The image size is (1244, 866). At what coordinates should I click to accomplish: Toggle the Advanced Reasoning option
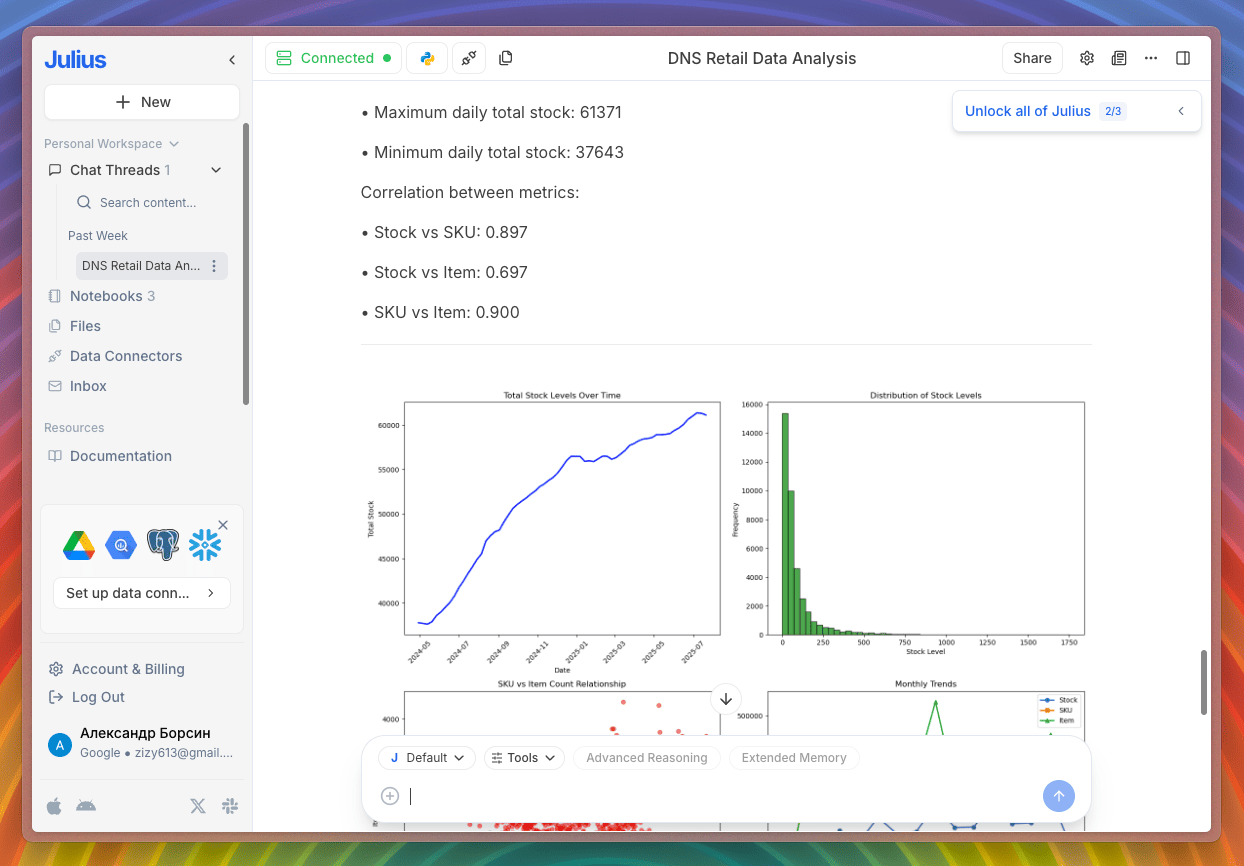(646, 758)
